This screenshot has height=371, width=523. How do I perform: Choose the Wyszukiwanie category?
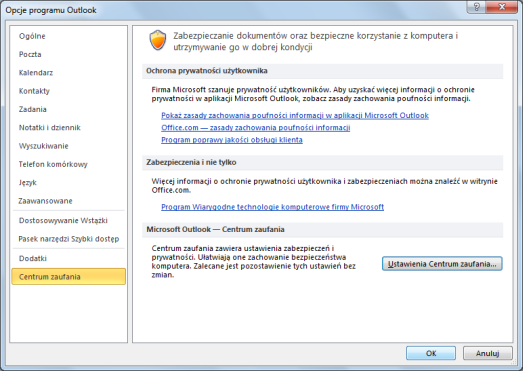tap(43, 146)
